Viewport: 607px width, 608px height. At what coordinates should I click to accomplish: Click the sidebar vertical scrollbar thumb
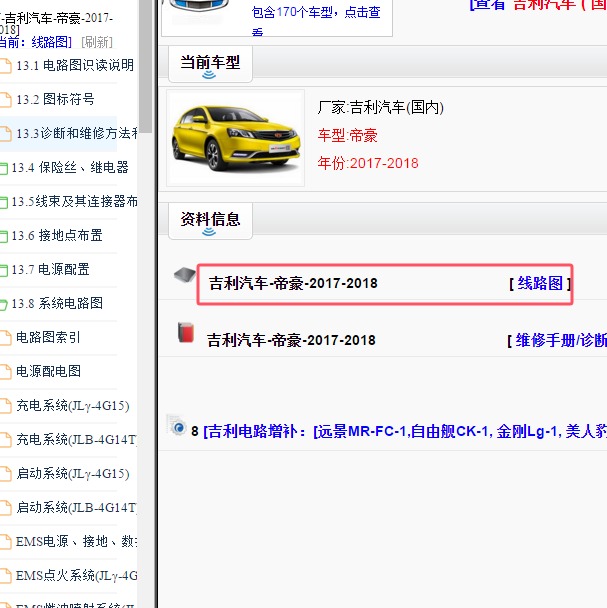145,66
